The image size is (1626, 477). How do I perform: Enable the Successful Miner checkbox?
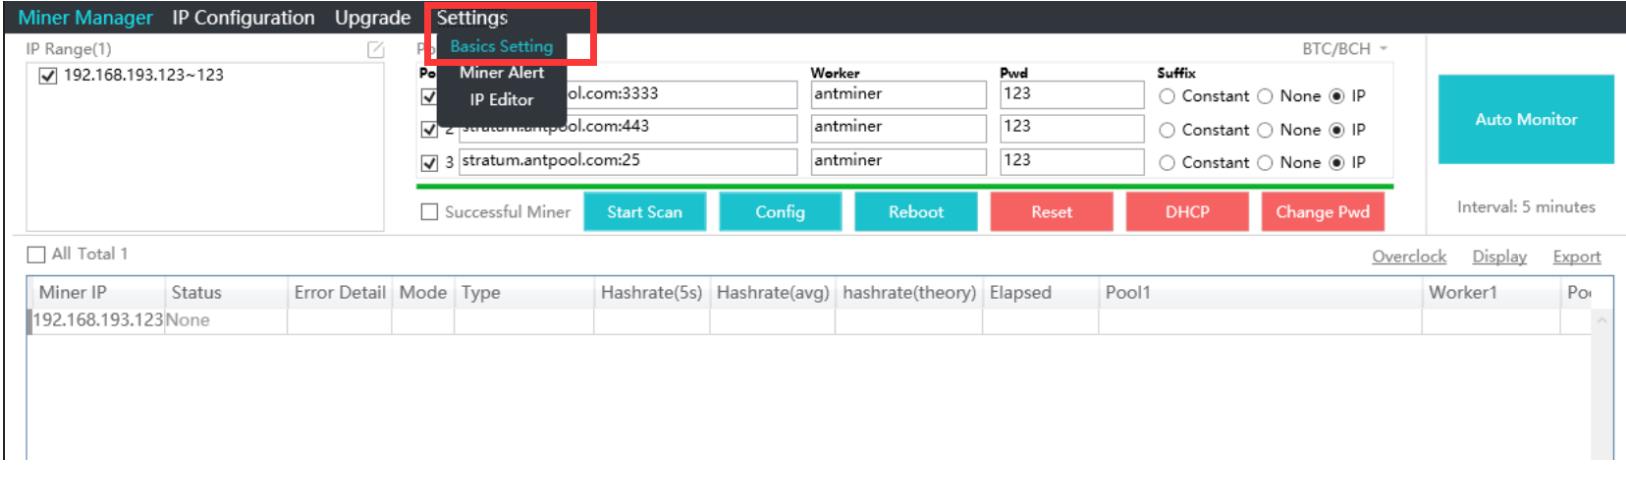click(x=430, y=212)
